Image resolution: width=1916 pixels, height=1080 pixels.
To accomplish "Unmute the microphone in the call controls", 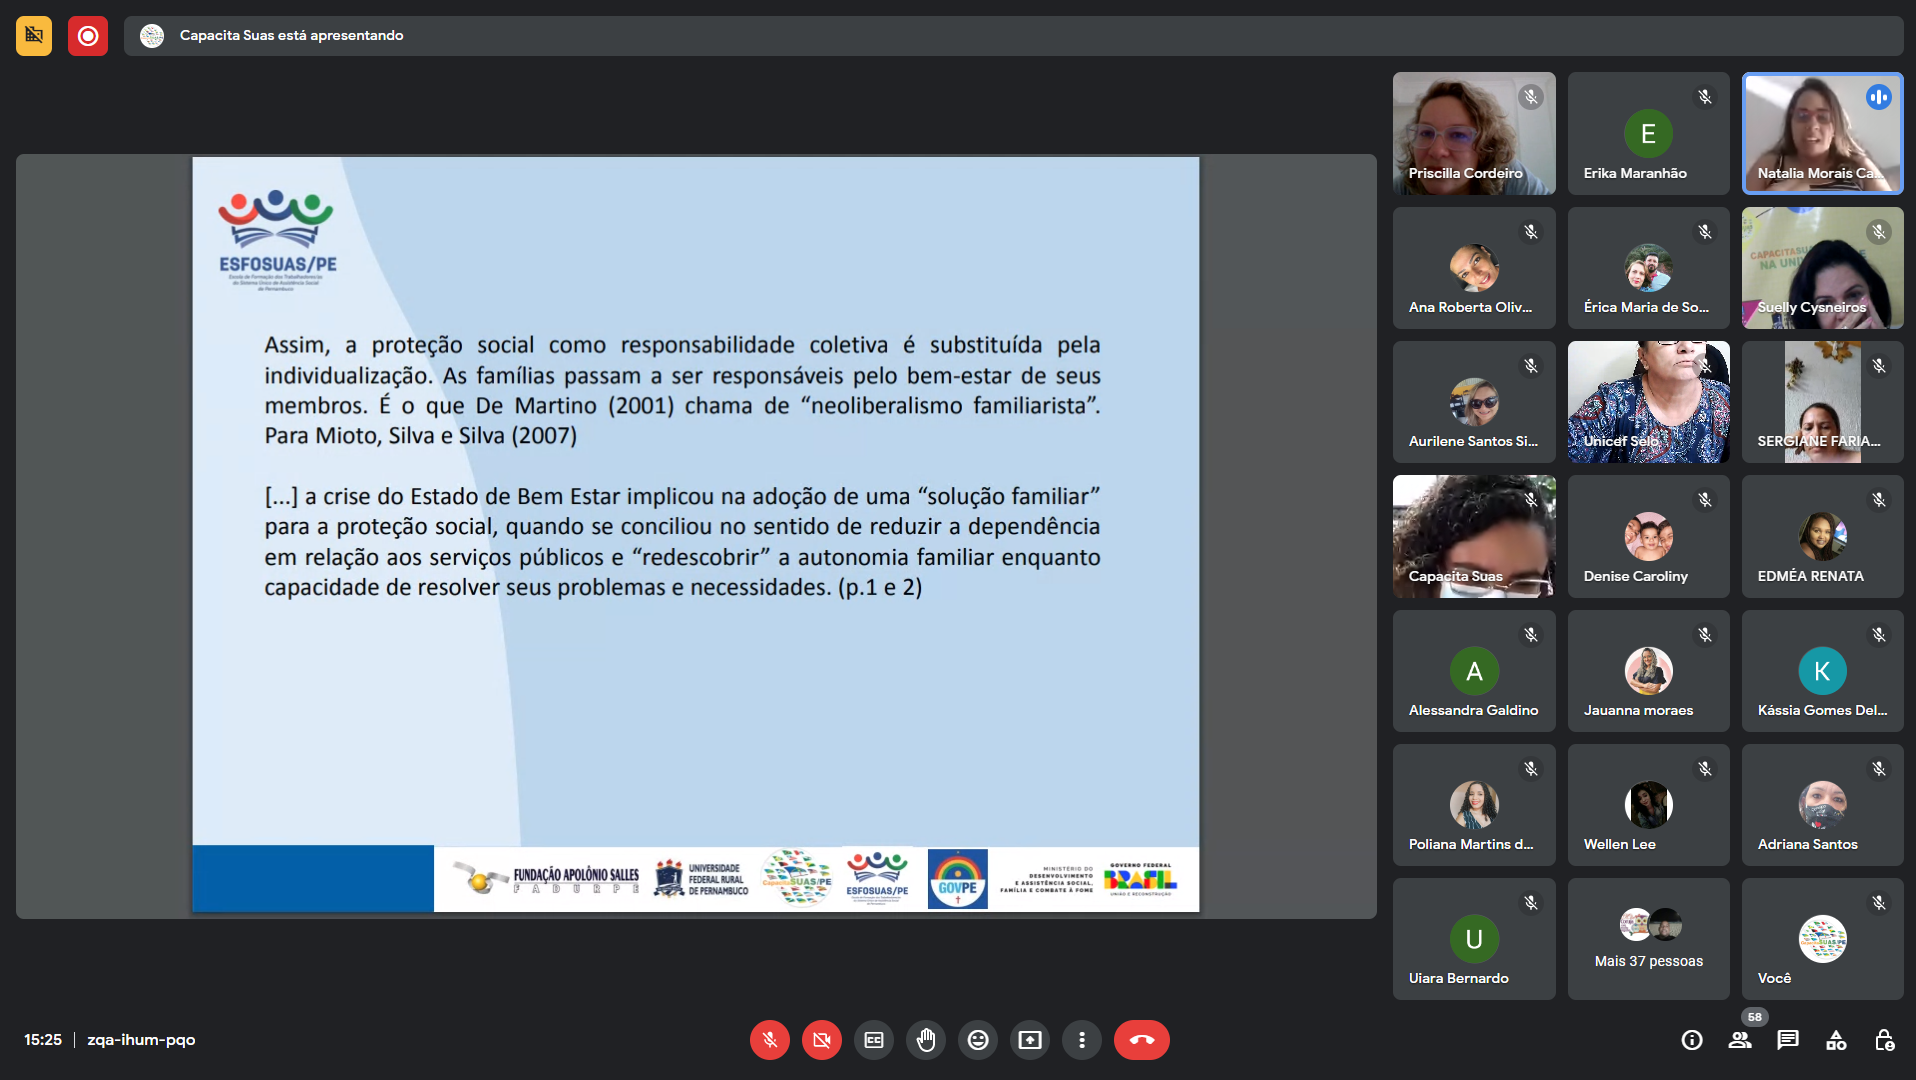I will (x=769, y=1040).
